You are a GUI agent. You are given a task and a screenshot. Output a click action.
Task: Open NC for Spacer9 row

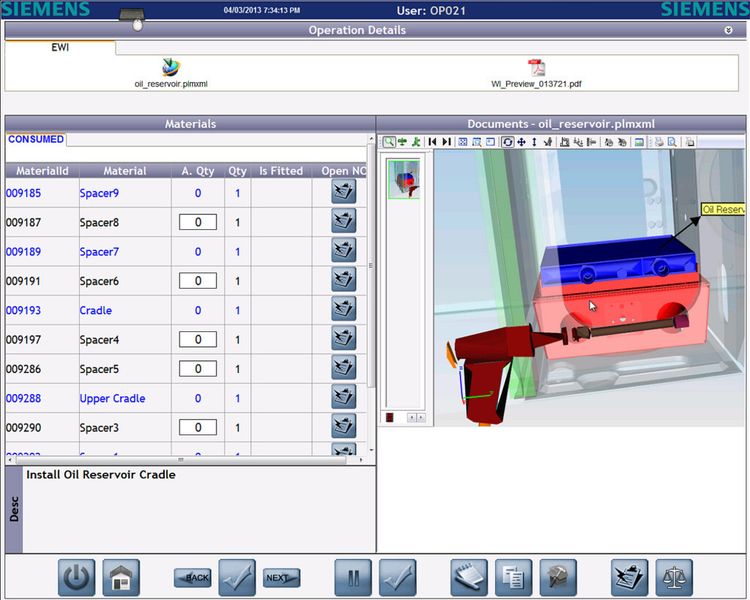point(343,191)
